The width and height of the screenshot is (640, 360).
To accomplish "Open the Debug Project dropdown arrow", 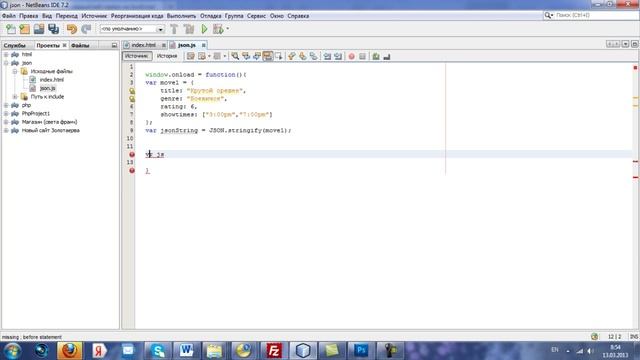I will point(227,29).
